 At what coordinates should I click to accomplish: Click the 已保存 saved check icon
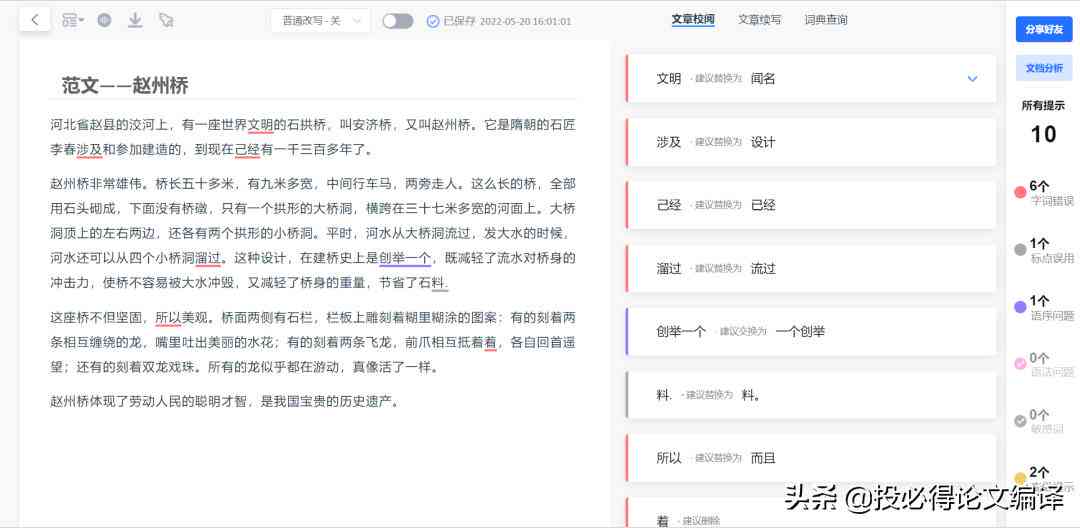433,21
